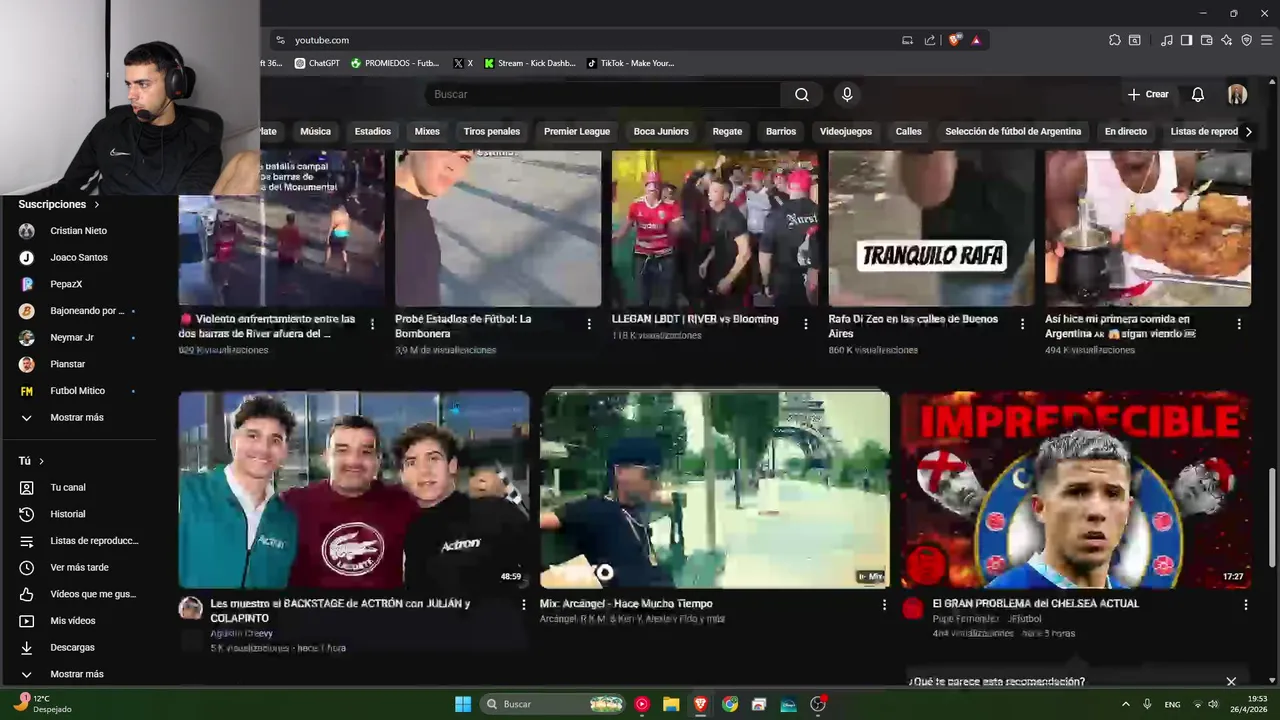Click the right arrow to show more chips
Screen dimensions: 1280x720
1248,131
